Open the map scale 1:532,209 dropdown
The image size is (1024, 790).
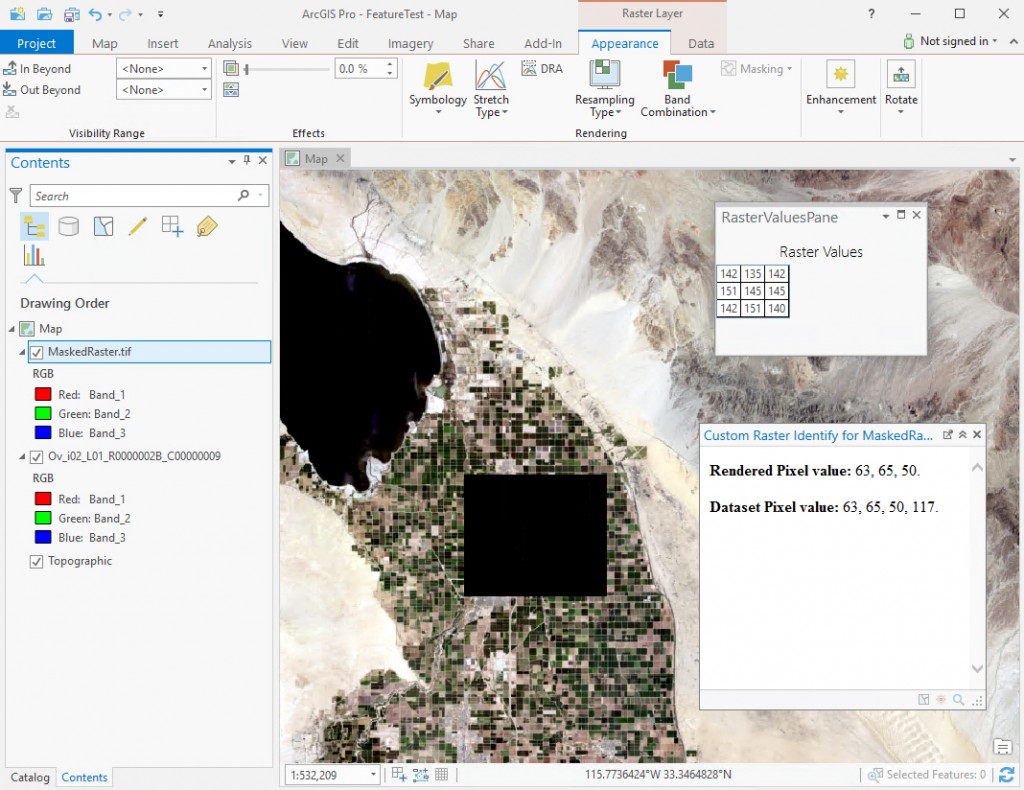[332, 775]
